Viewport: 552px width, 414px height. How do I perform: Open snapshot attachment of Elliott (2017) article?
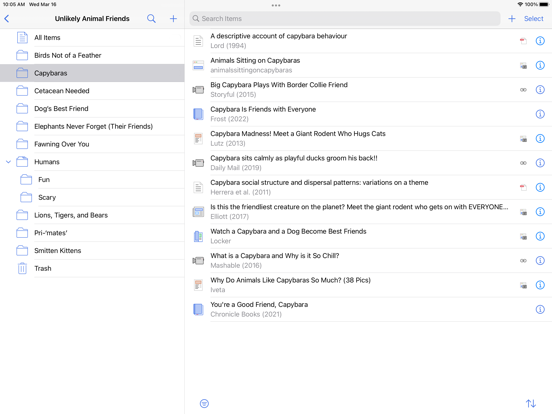click(523, 212)
